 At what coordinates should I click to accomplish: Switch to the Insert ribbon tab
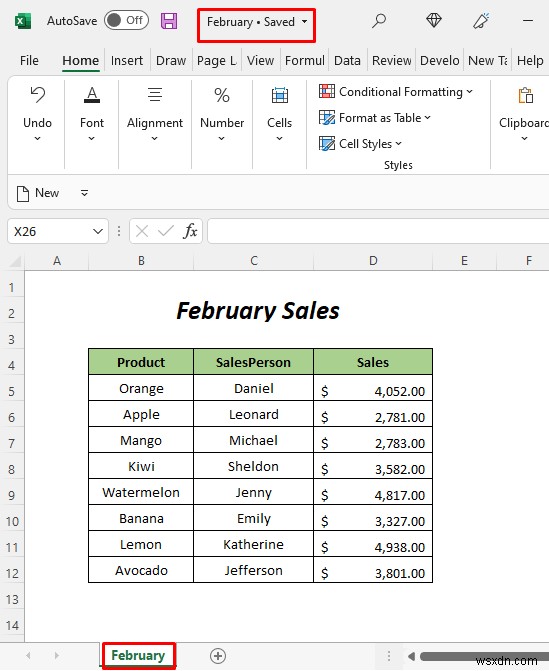[127, 60]
